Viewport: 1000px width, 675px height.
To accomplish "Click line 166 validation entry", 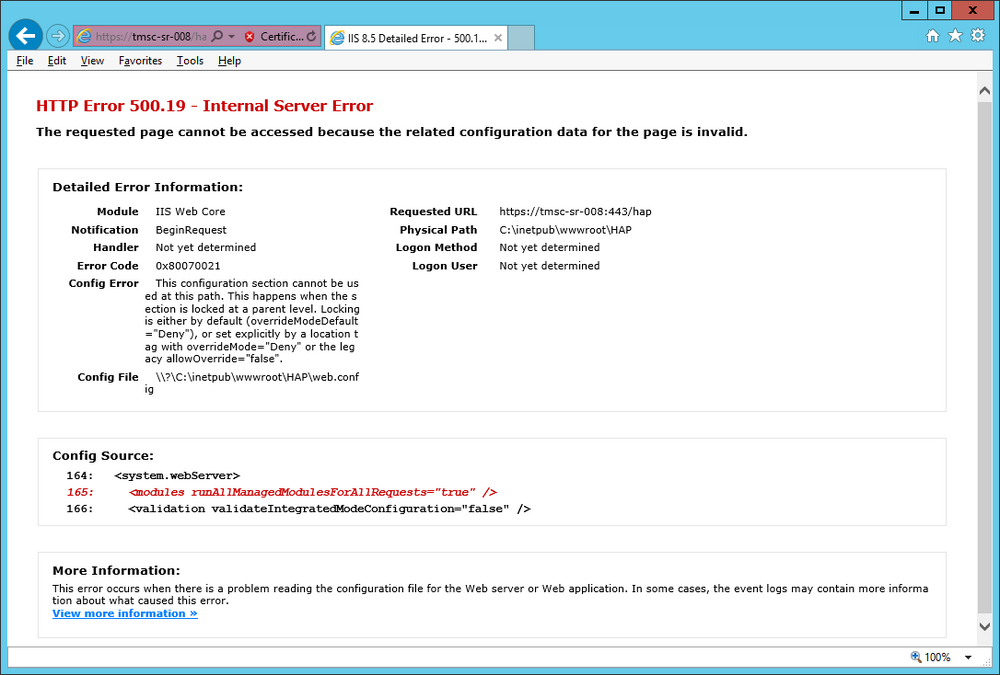I will tap(329, 508).
